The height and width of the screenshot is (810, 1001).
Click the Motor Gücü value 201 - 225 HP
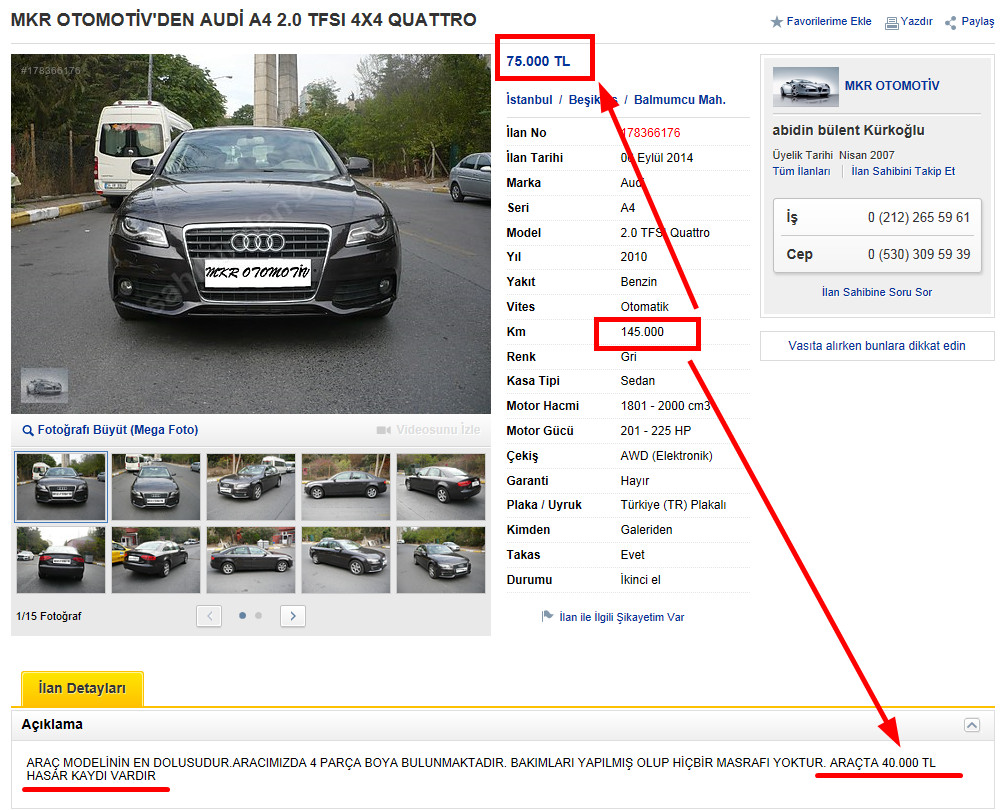656,430
